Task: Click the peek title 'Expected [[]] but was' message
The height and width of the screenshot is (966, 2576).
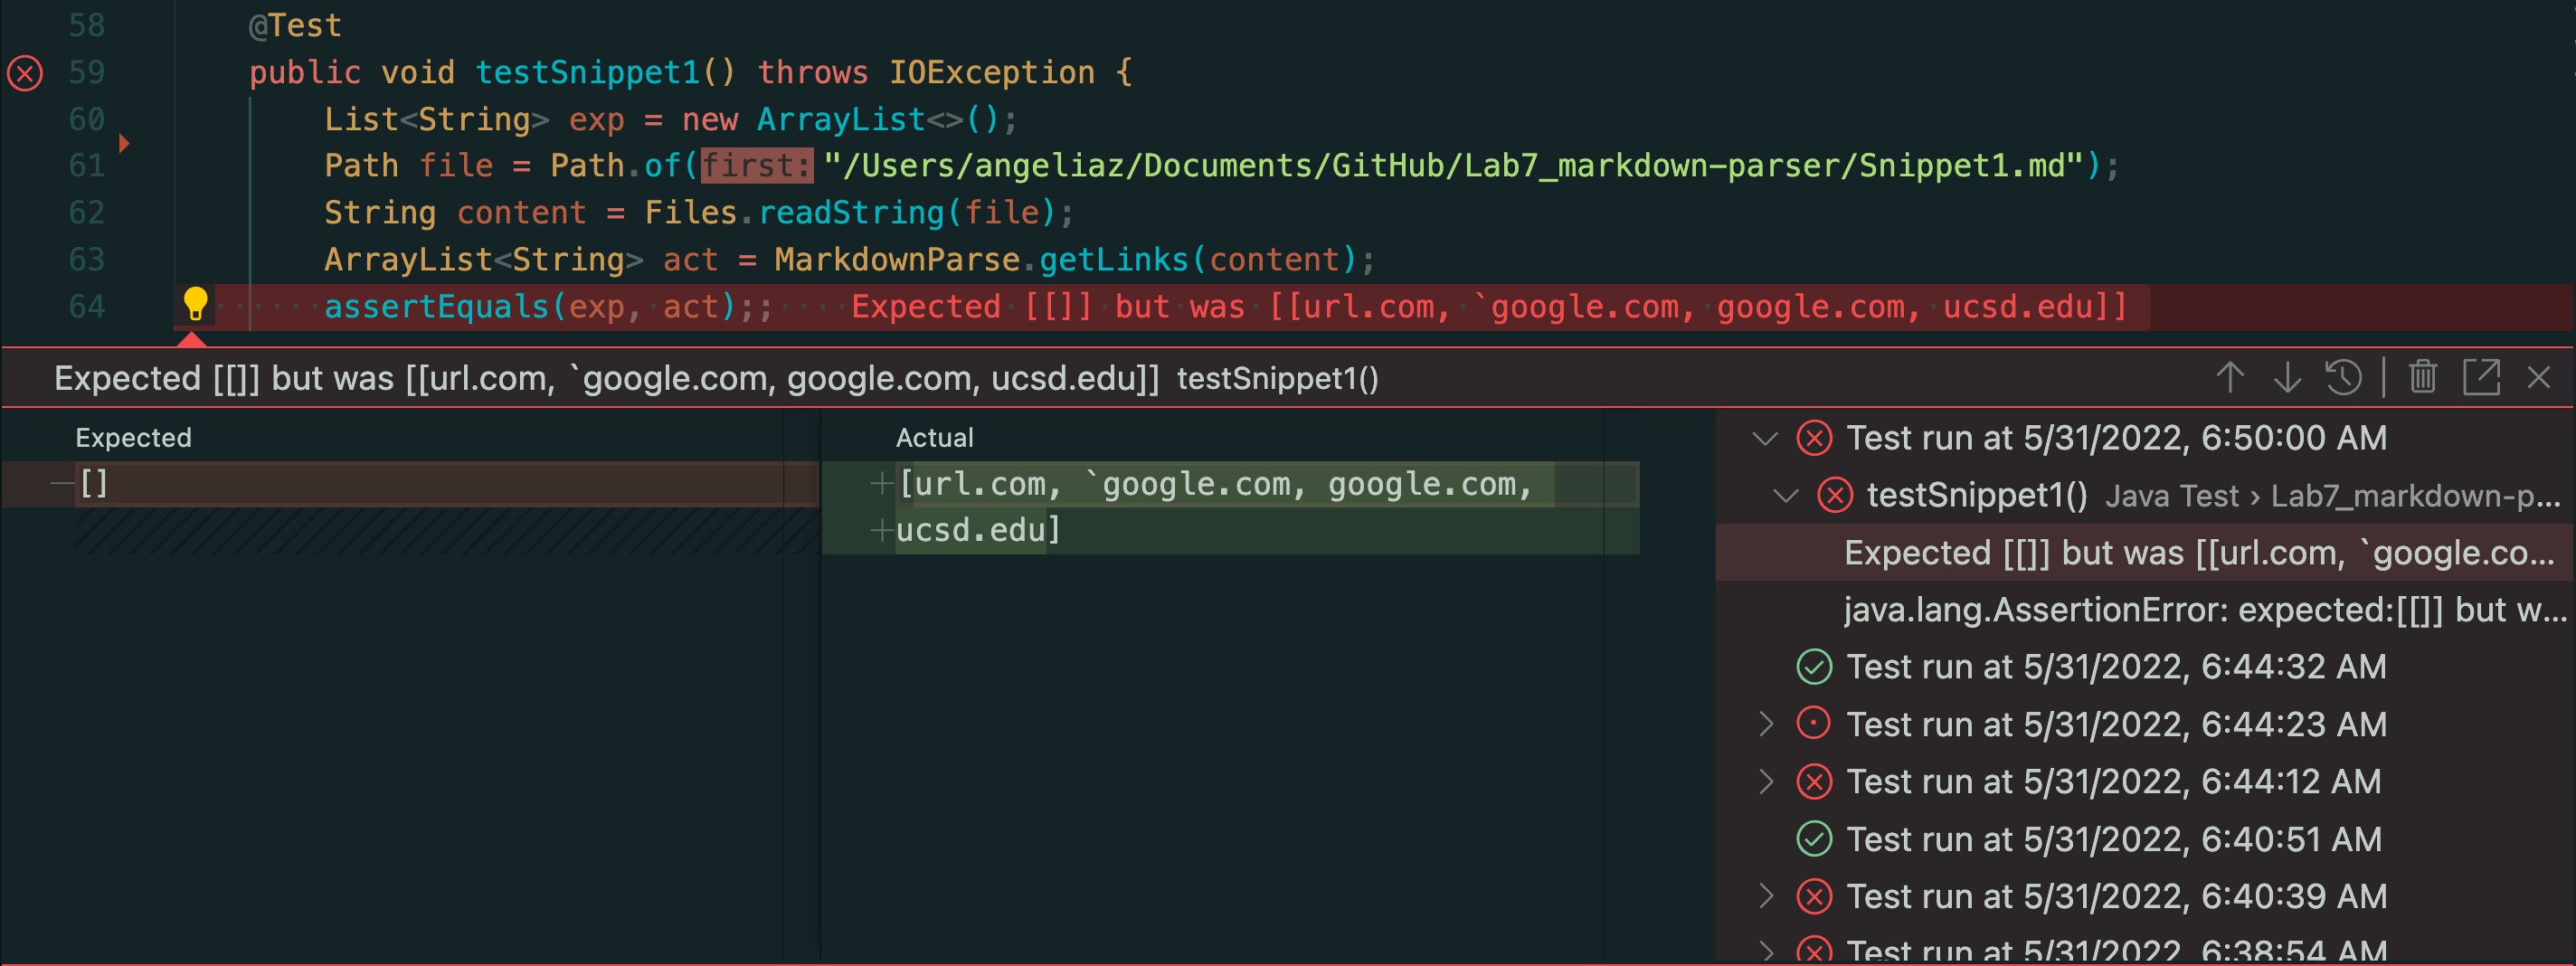Action: coord(606,378)
